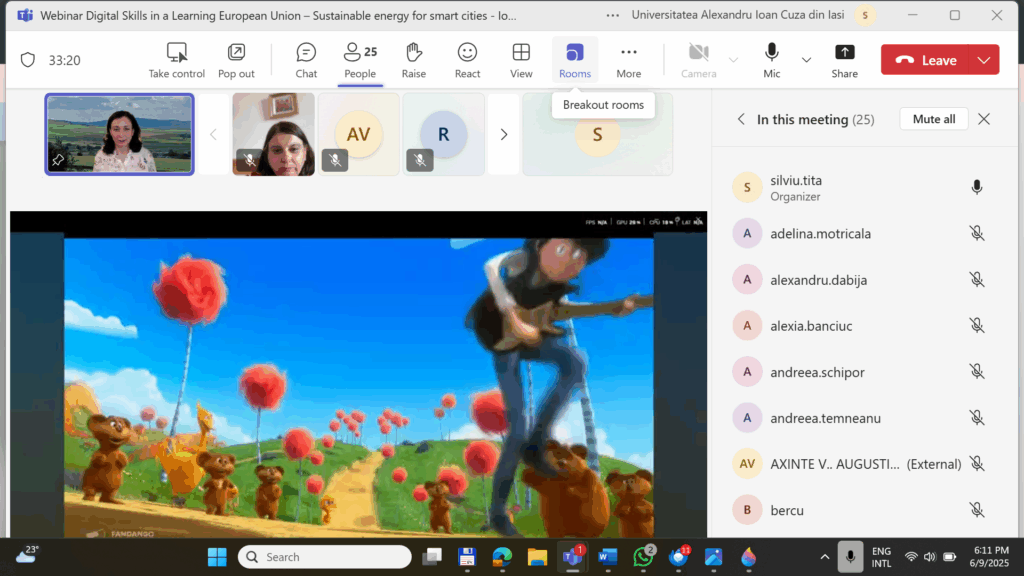Open the Chat panel

click(x=306, y=60)
